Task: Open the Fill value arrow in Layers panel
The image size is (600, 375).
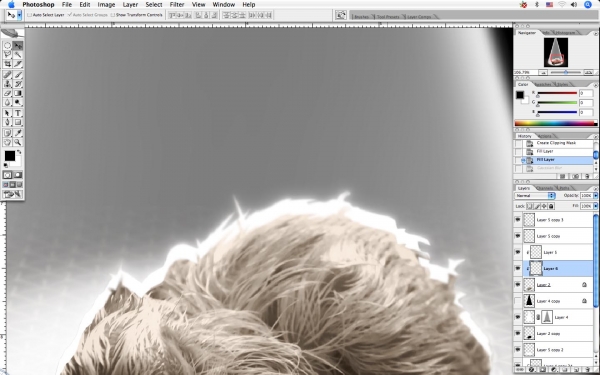Action: 595,206
